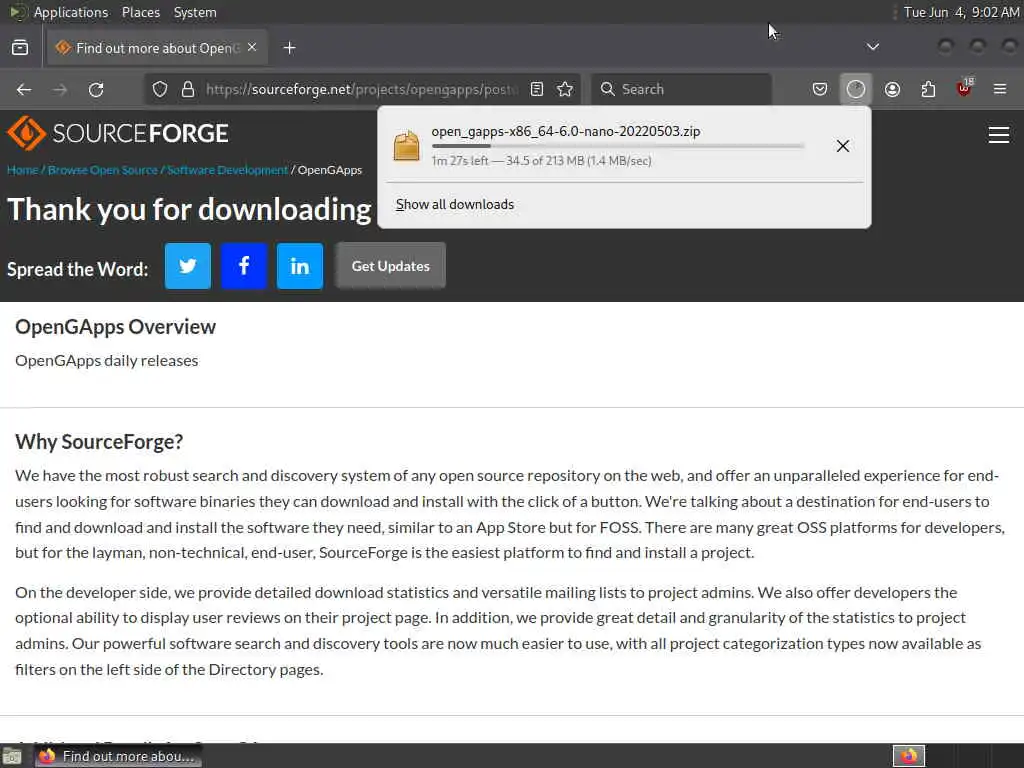Share on Twitter
Screen dimensions: 1024x768
point(187,266)
